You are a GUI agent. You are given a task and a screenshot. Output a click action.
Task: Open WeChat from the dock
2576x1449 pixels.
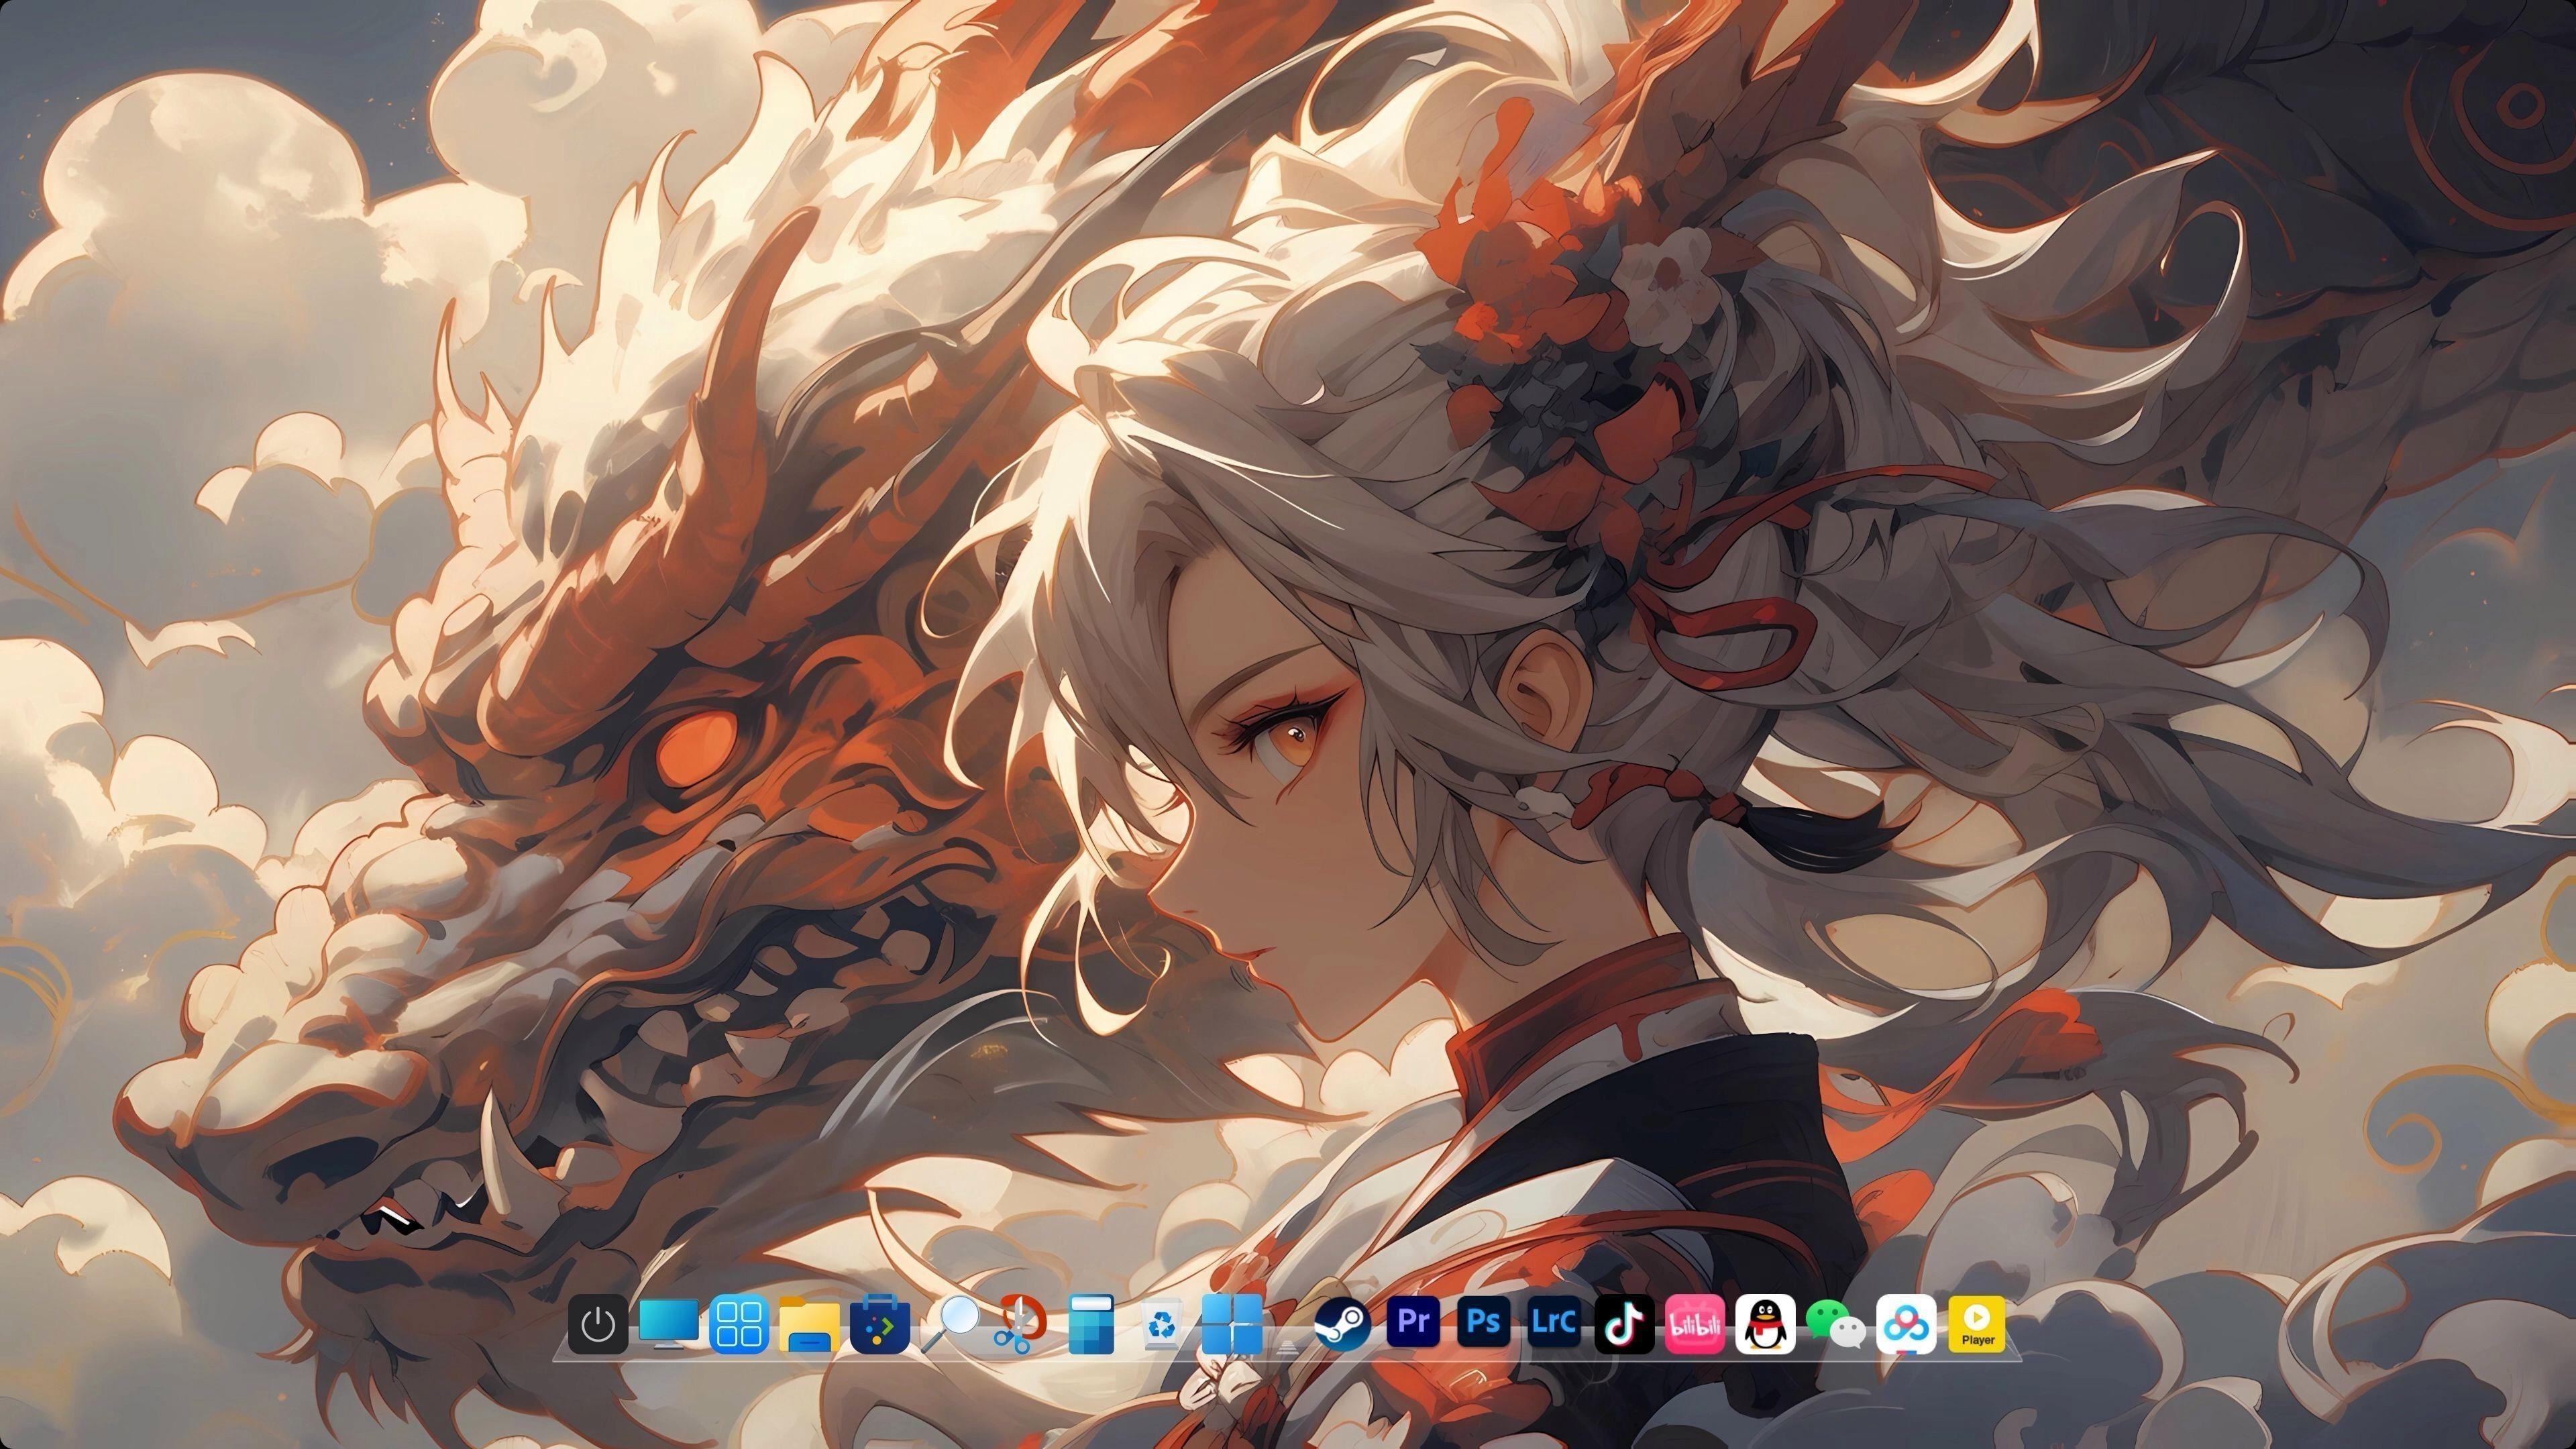[1836, 1324]
